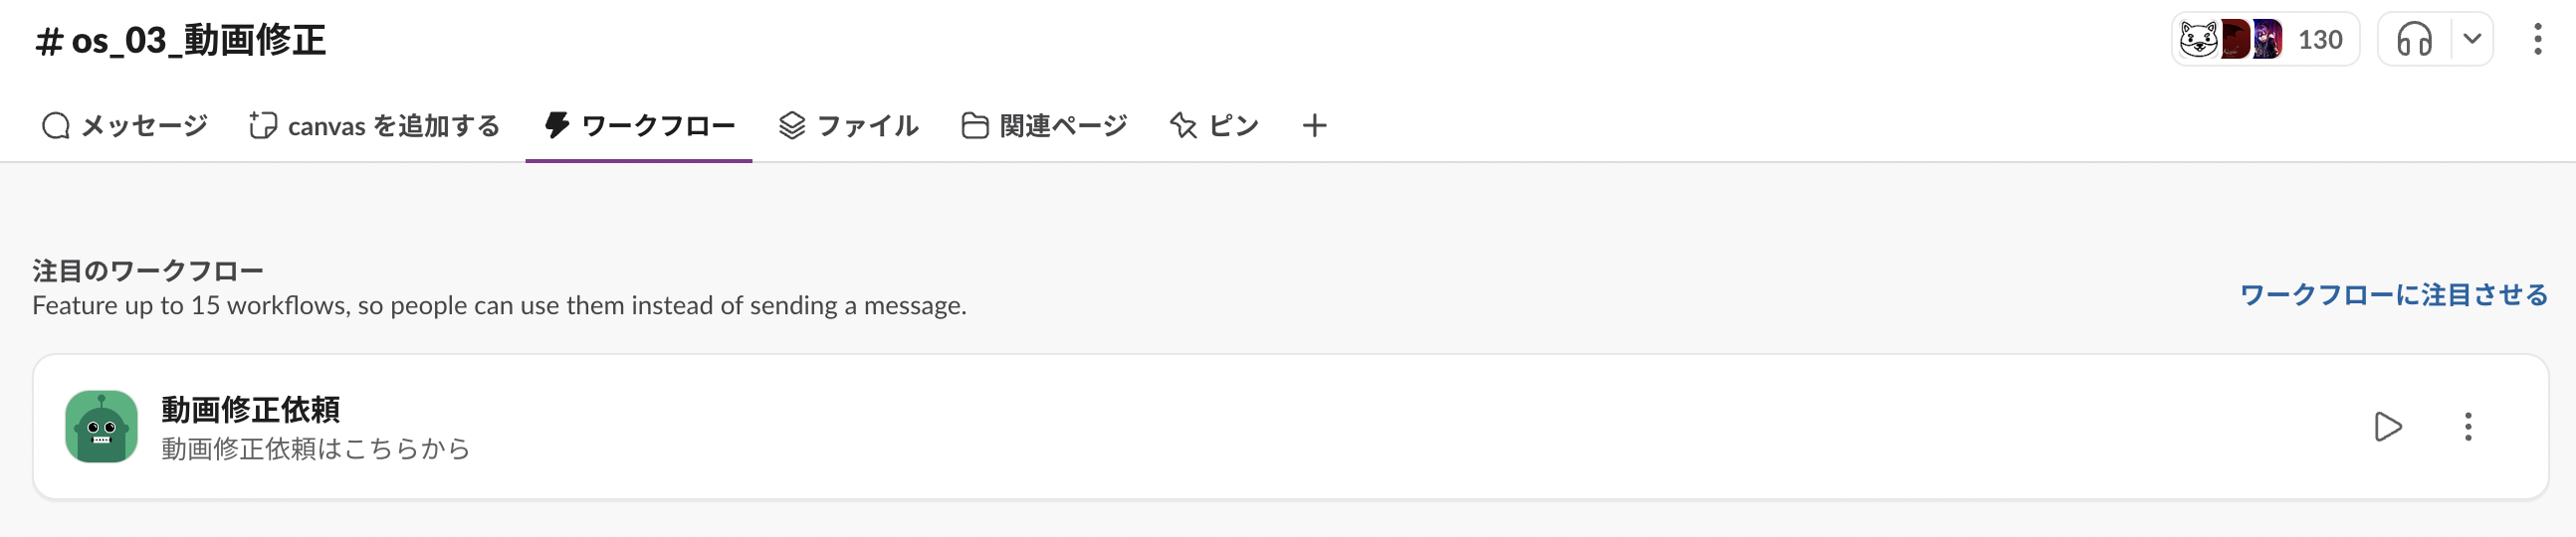Run the 動画修正依頼 workflow play button
2576x537 pixels.
pyautogui.click(x=2387, y=426)
